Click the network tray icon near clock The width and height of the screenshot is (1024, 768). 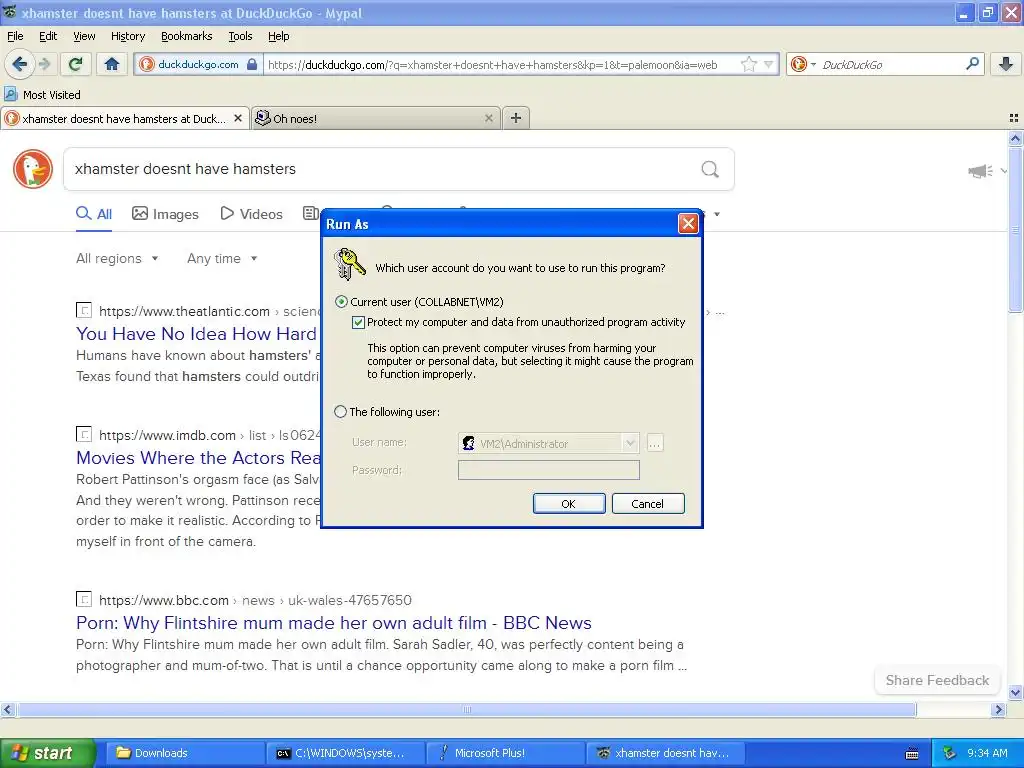[x=949, y=753]
